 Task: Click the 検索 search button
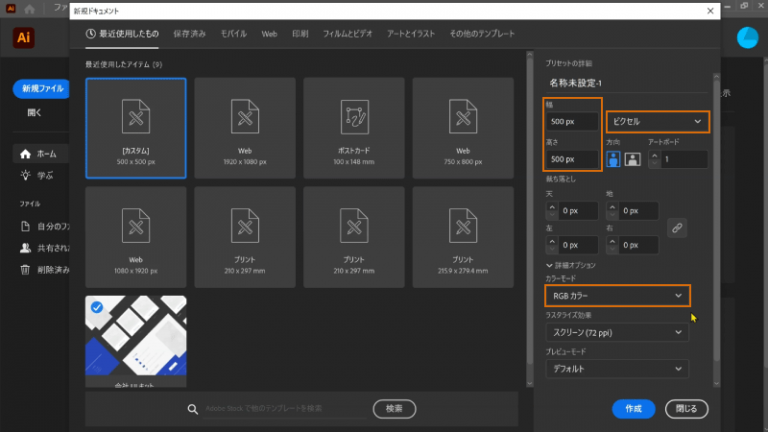tap(394, 408)
